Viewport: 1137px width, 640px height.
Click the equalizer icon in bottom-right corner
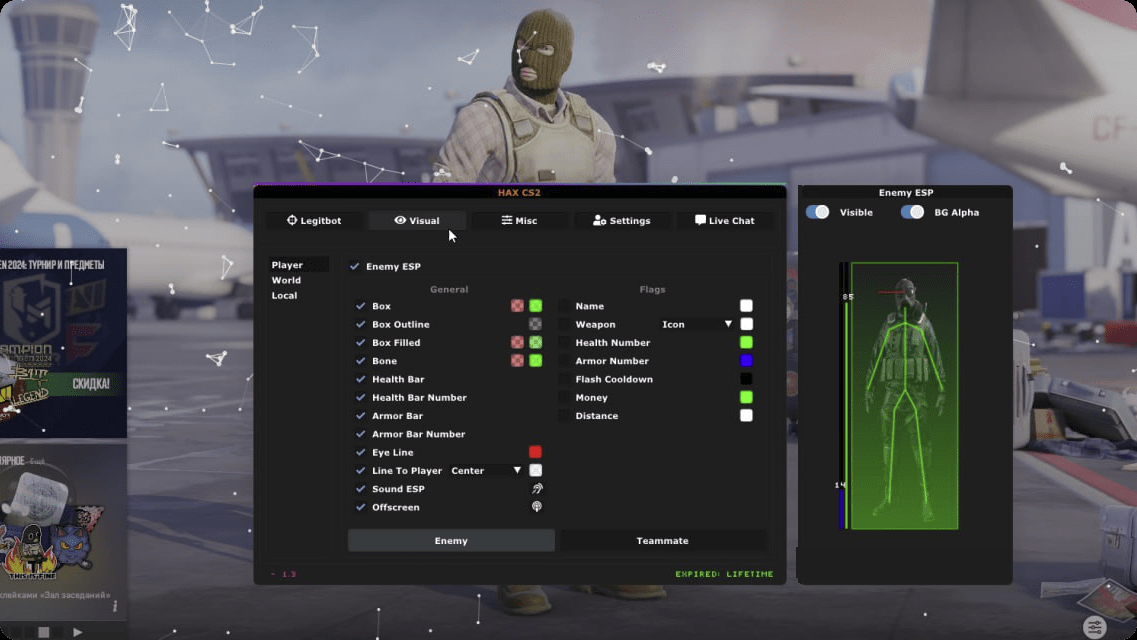(x=1095, y=627)
